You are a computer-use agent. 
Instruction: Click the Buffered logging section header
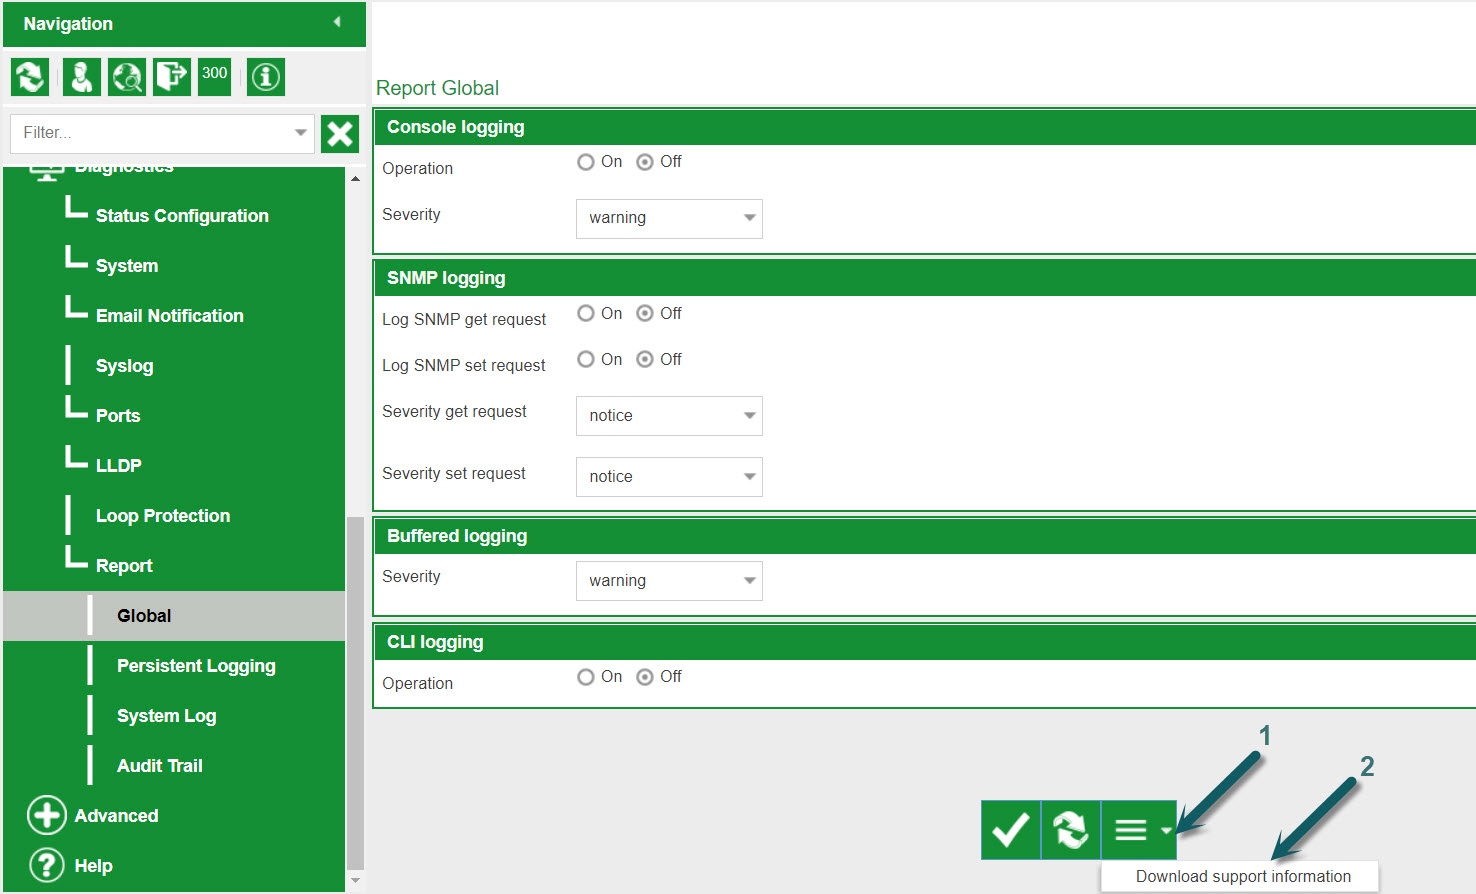[924, 536]
